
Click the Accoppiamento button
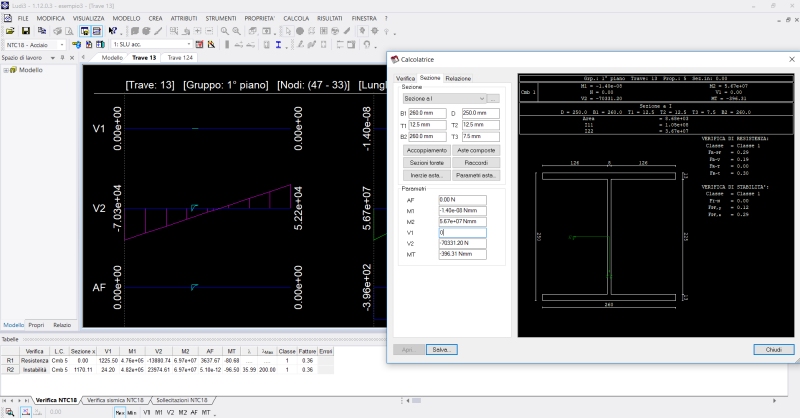click(x=426, y=150)
